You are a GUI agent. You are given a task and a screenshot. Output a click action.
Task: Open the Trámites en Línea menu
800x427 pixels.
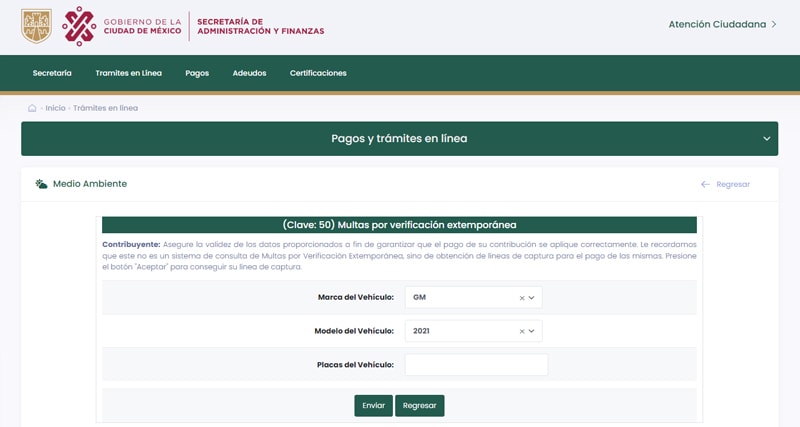[128, 73]
